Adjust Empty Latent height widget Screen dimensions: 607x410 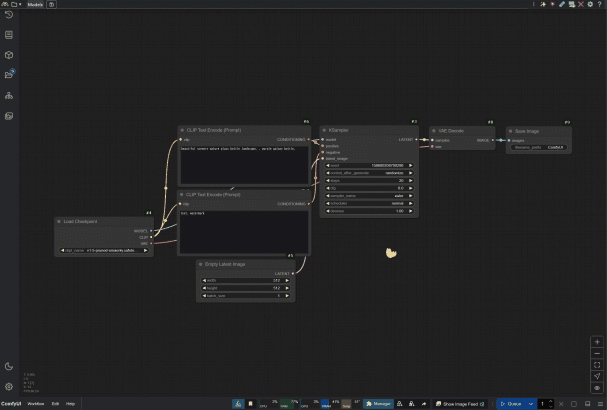pyautogui.click(x=245, y=288)
